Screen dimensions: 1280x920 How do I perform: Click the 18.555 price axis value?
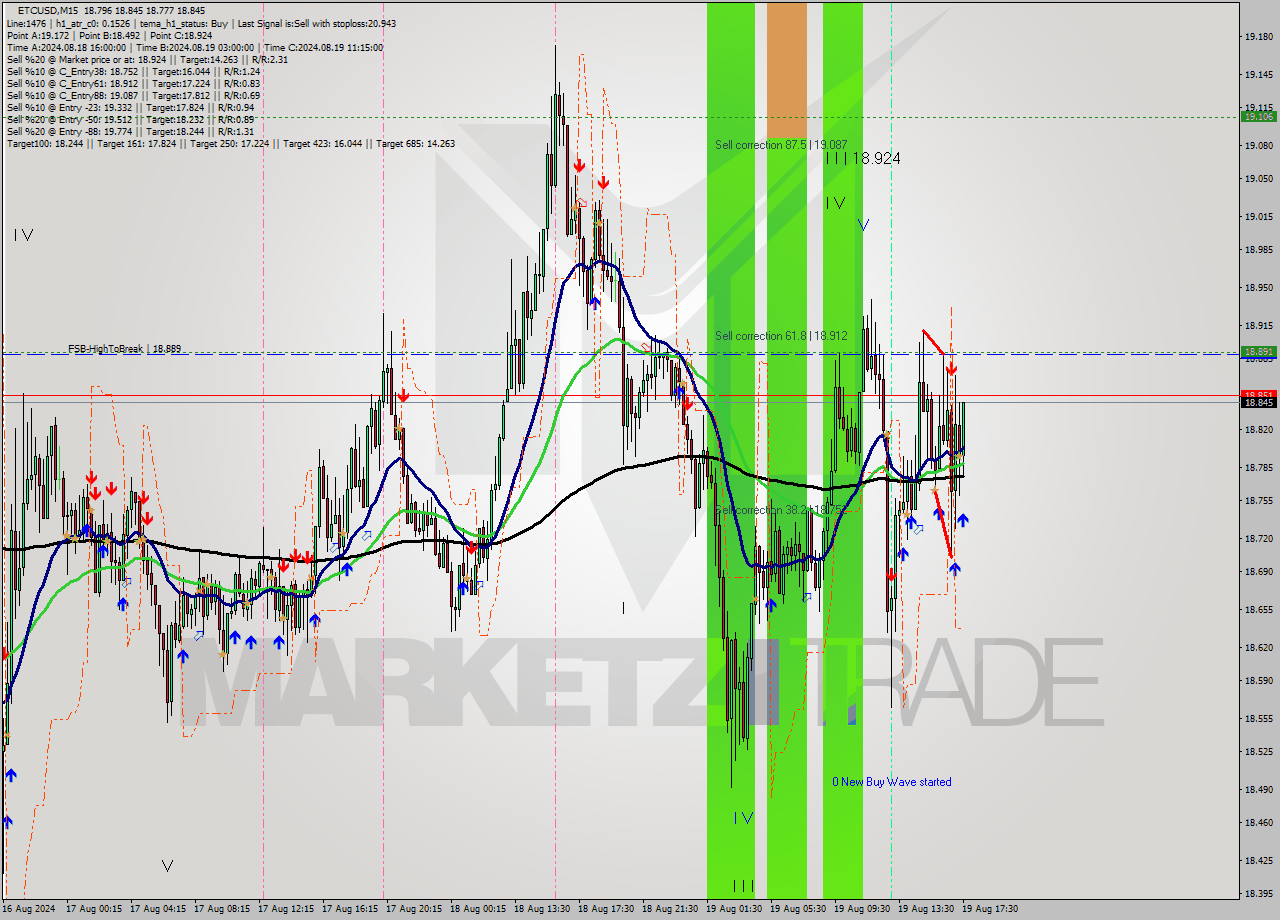tap(1257, 718)
